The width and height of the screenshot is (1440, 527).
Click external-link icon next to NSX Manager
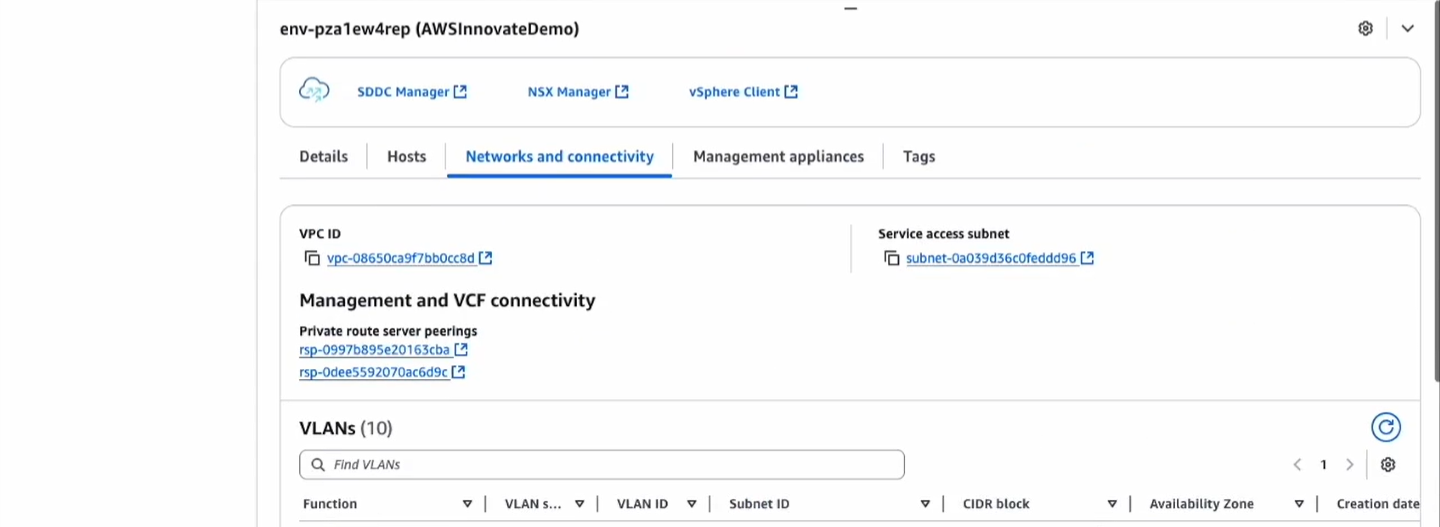[622, 91]
